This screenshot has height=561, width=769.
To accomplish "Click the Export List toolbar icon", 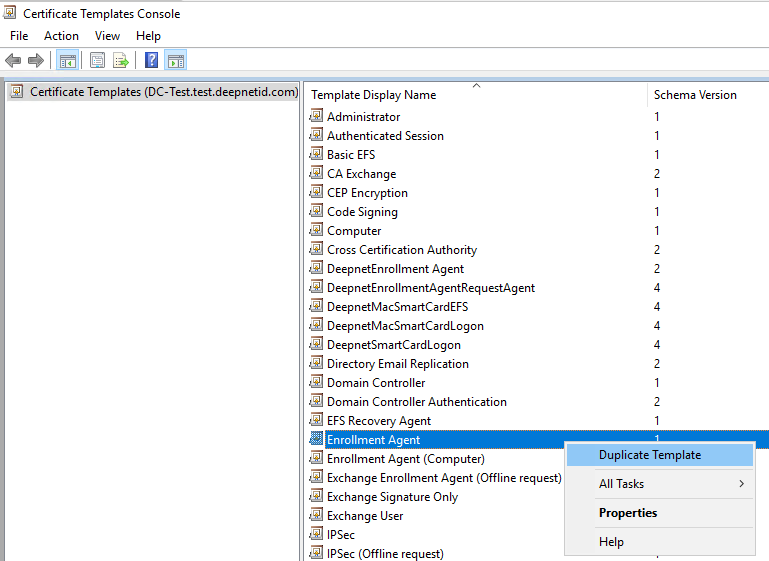I will coord(121,60).
